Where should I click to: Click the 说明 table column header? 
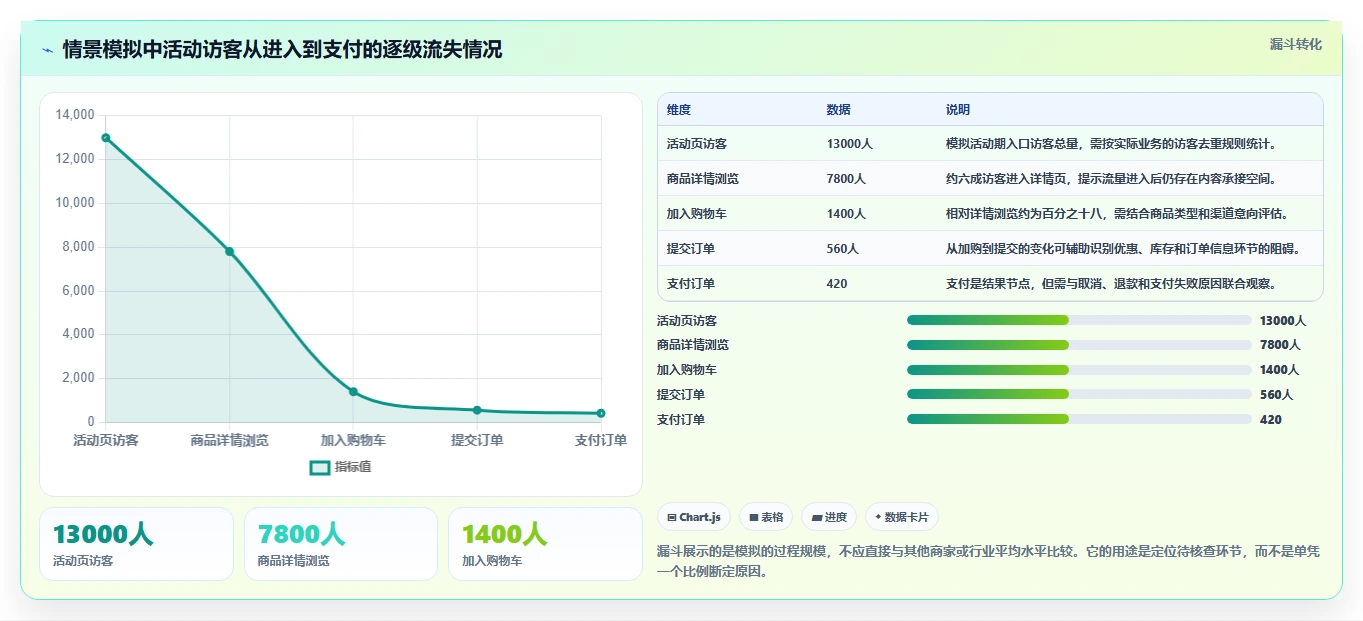(958, 110)
